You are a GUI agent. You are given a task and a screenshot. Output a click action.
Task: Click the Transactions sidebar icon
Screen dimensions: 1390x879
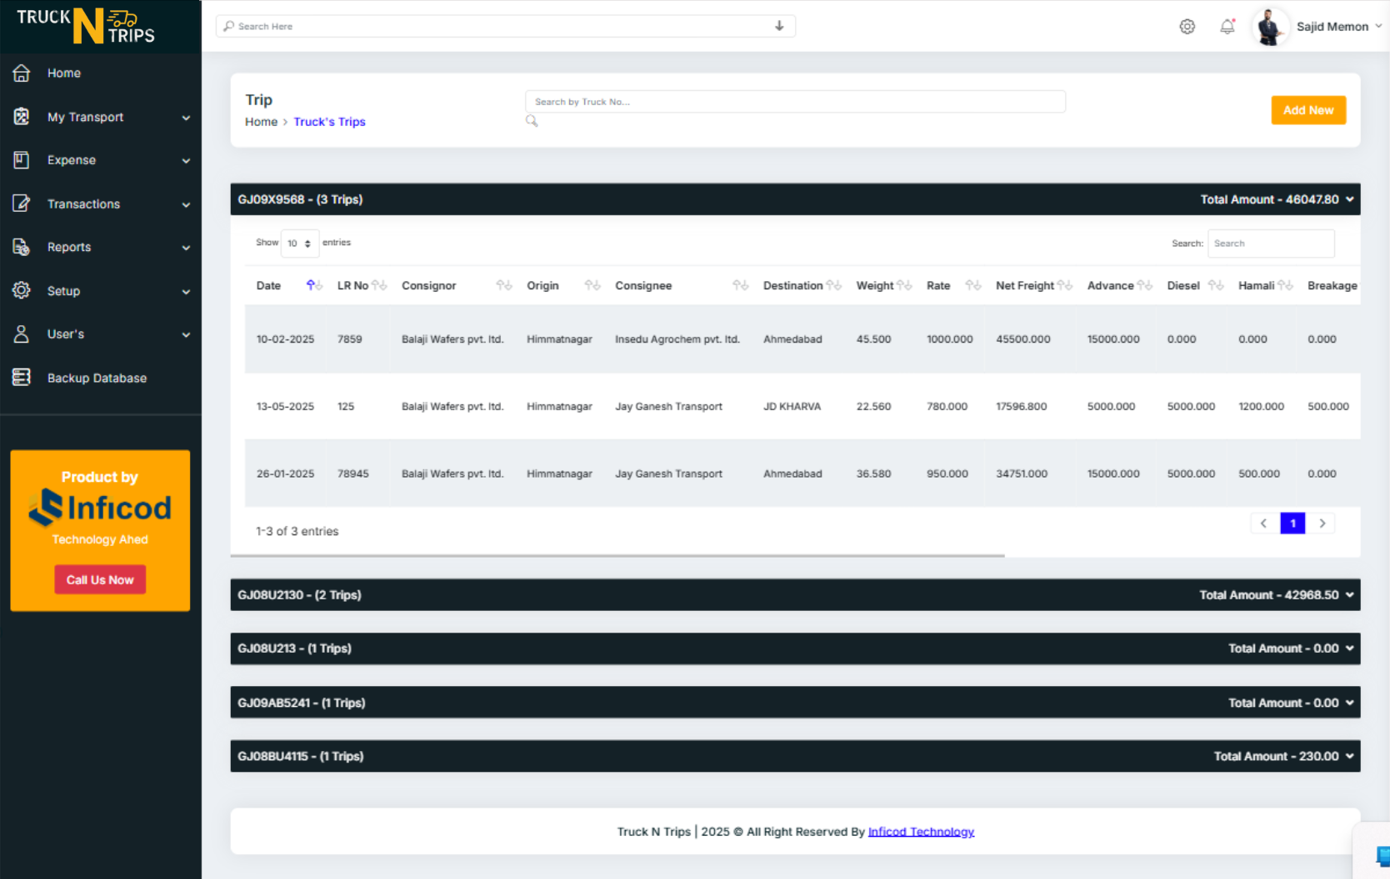coord(20,203)
